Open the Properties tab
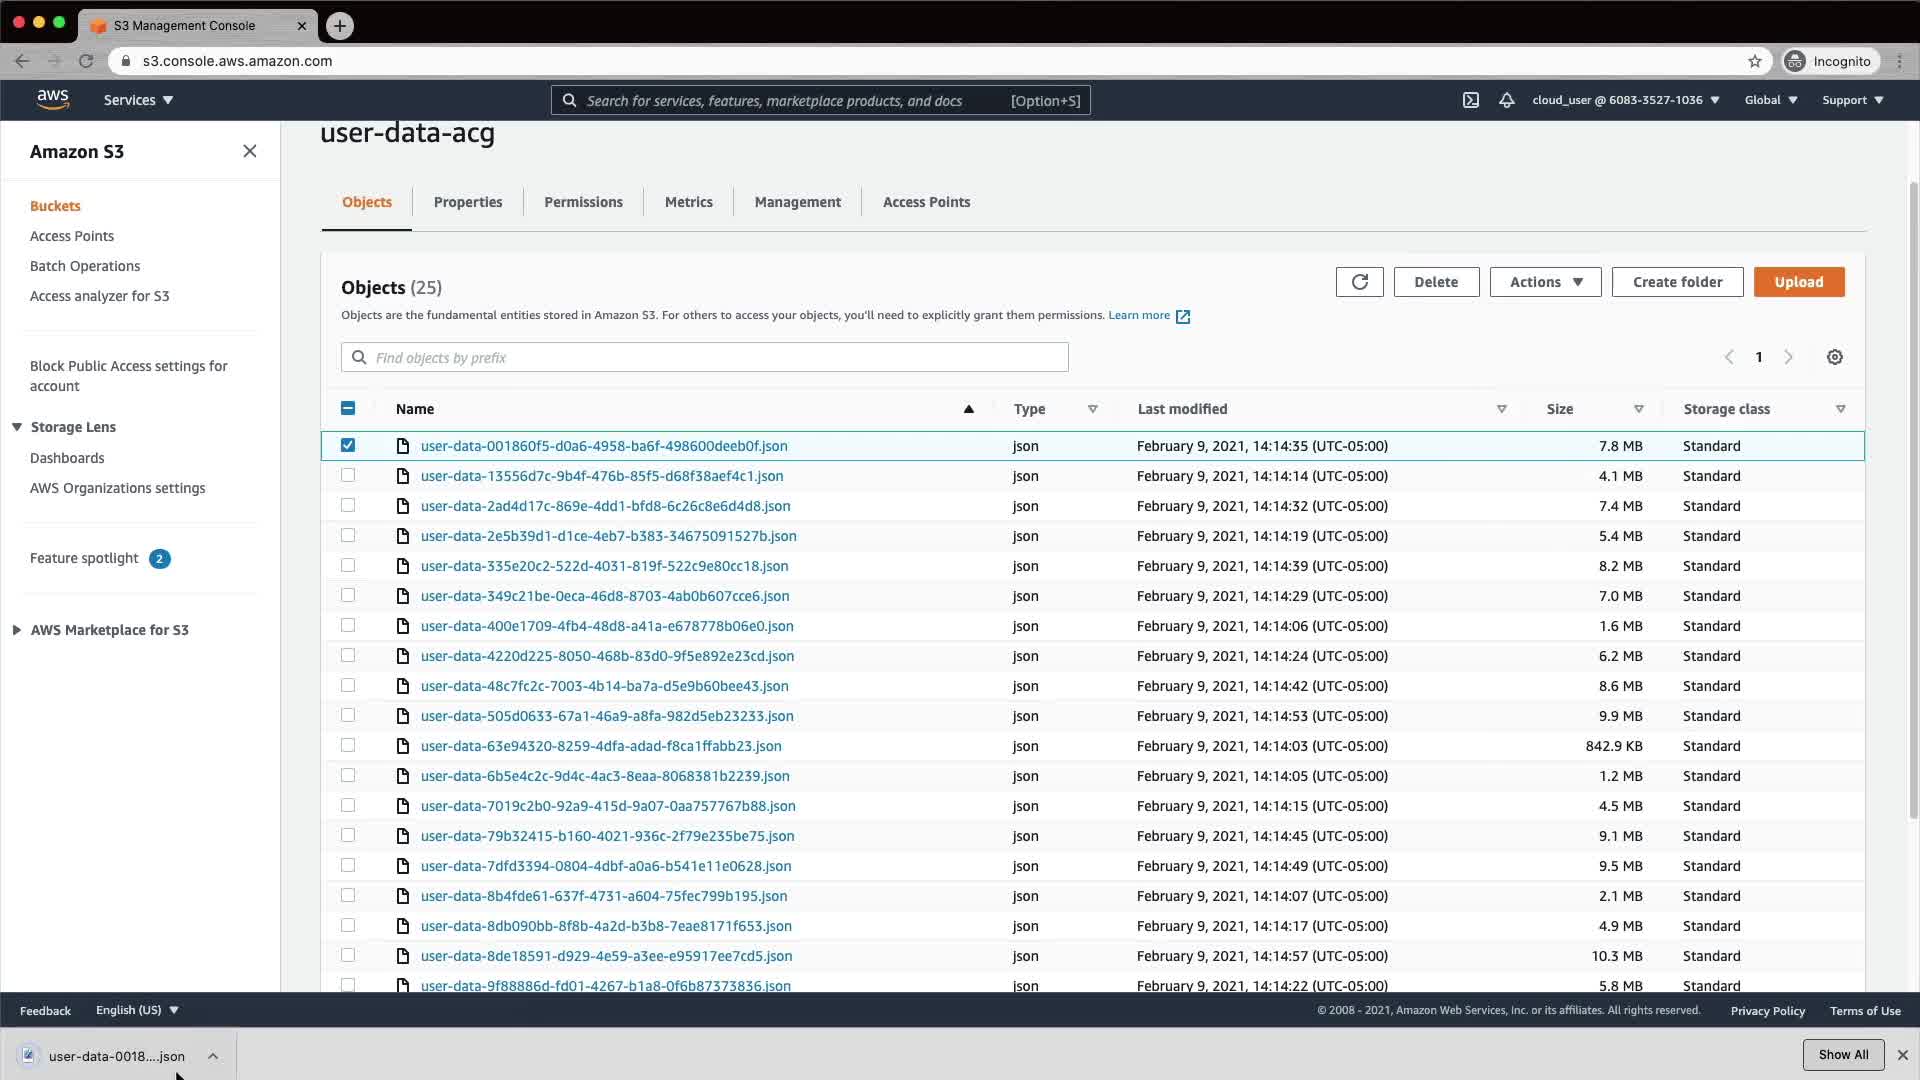This screenshot has height=1080, width=1920. point(467,202)
